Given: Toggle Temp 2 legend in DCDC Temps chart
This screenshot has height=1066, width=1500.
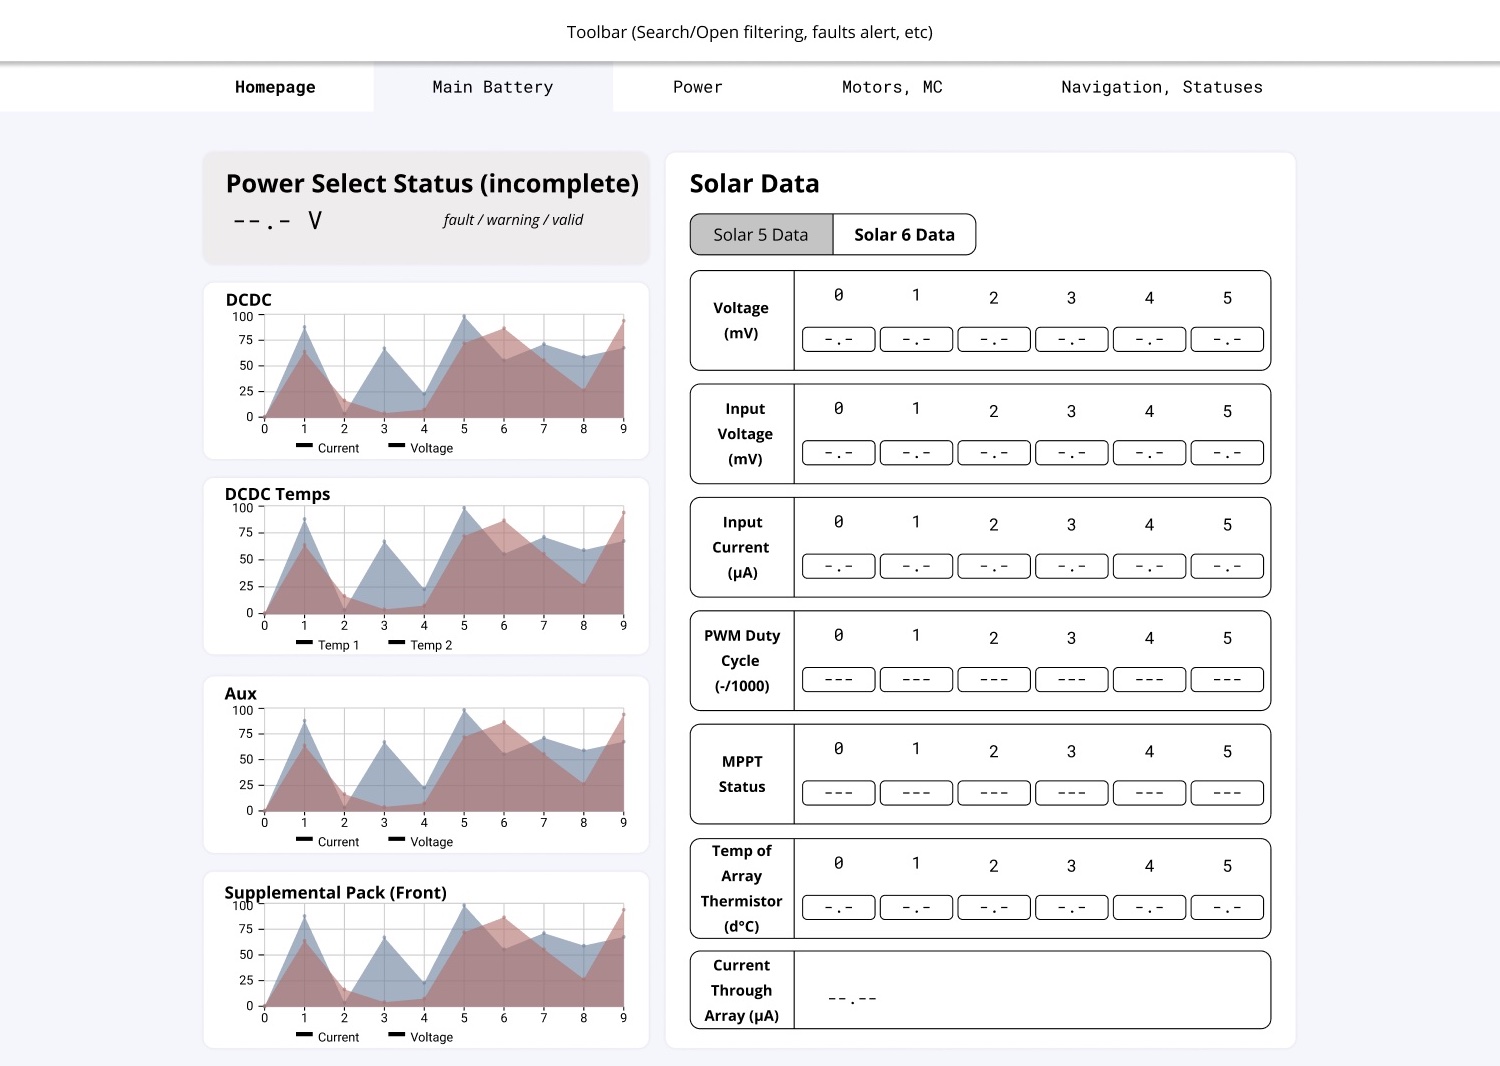Looking at the screenshot, I should 421,645.
